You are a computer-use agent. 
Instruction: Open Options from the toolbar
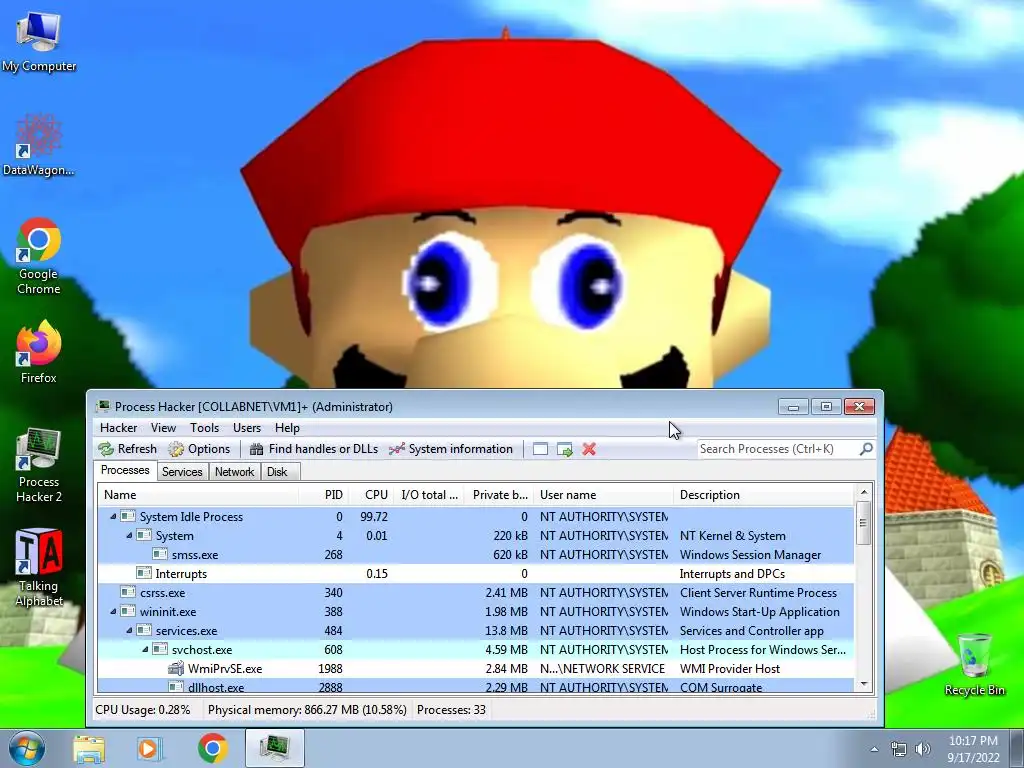coord(199,449)
